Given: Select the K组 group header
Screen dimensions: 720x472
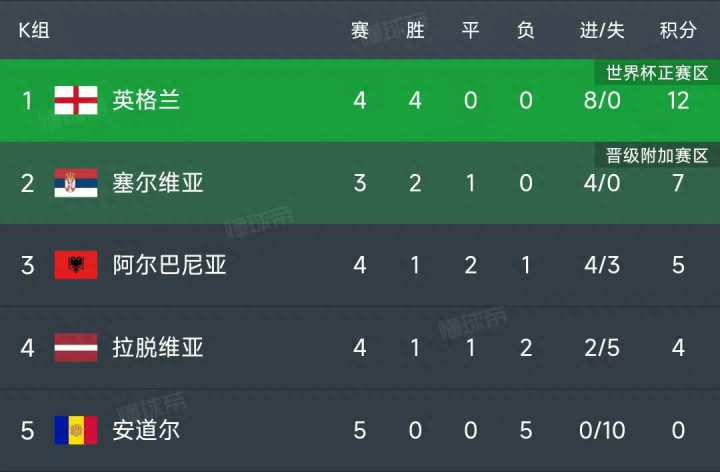Looking at the screenshot, I should (34, 31).
